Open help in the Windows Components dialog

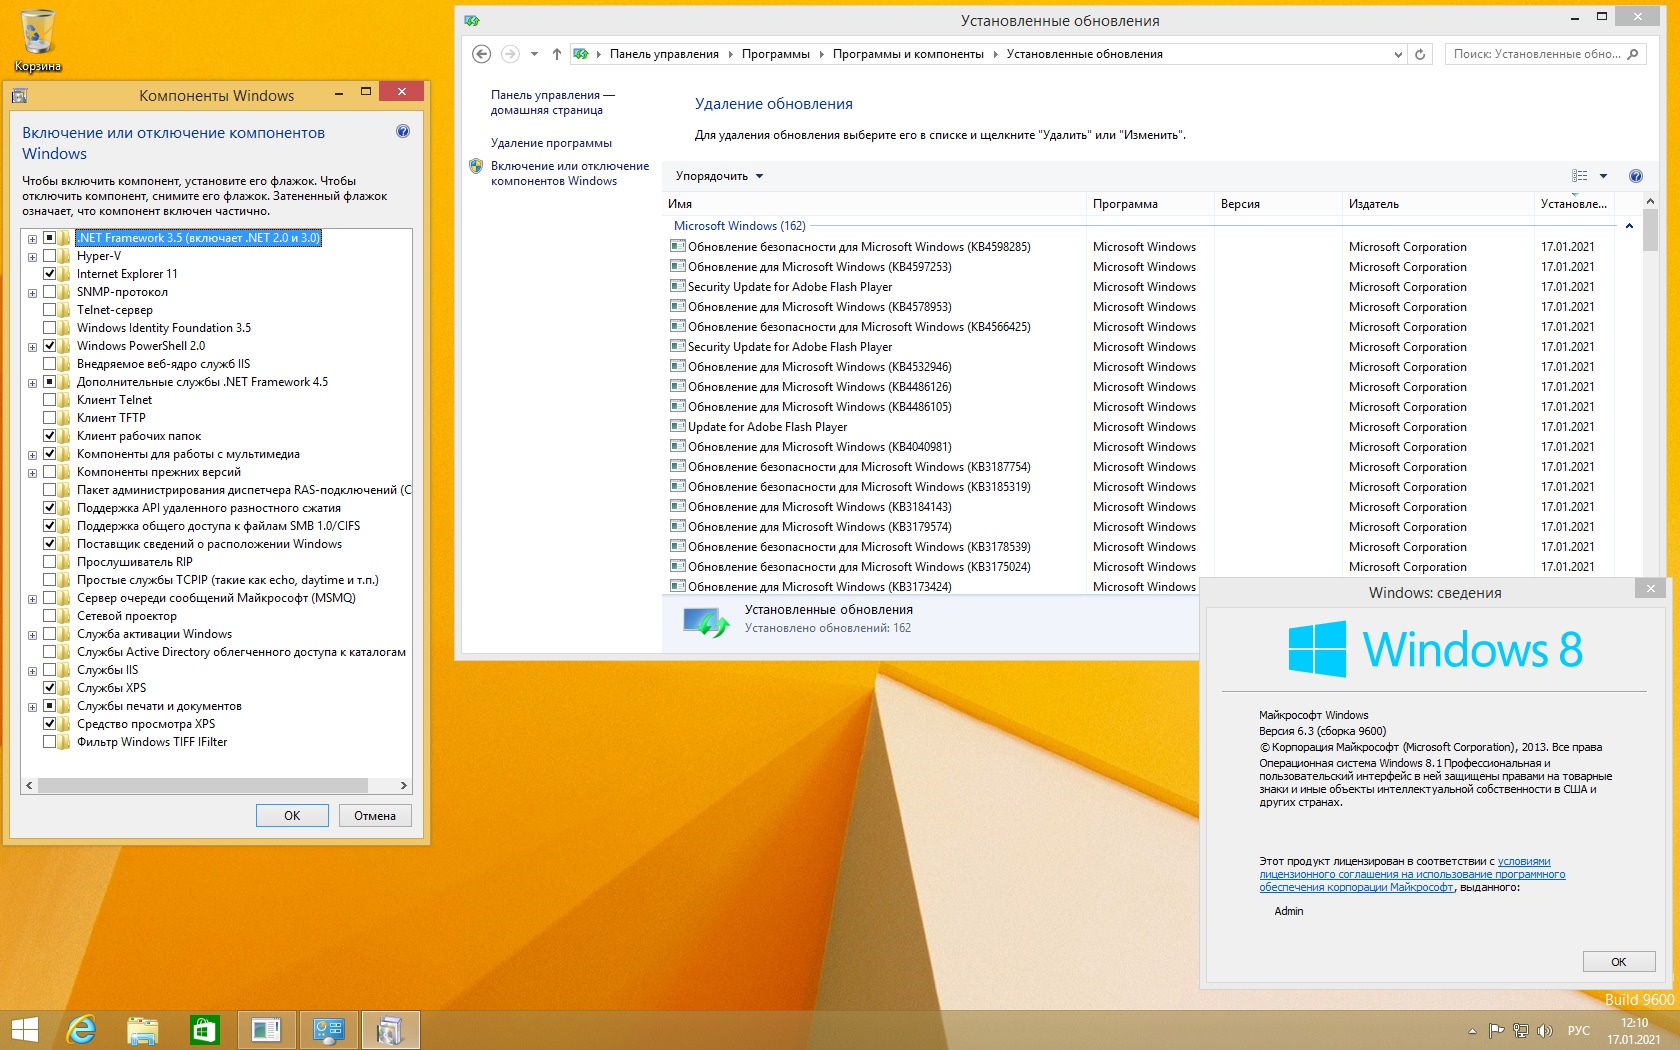tap(403, 131)
